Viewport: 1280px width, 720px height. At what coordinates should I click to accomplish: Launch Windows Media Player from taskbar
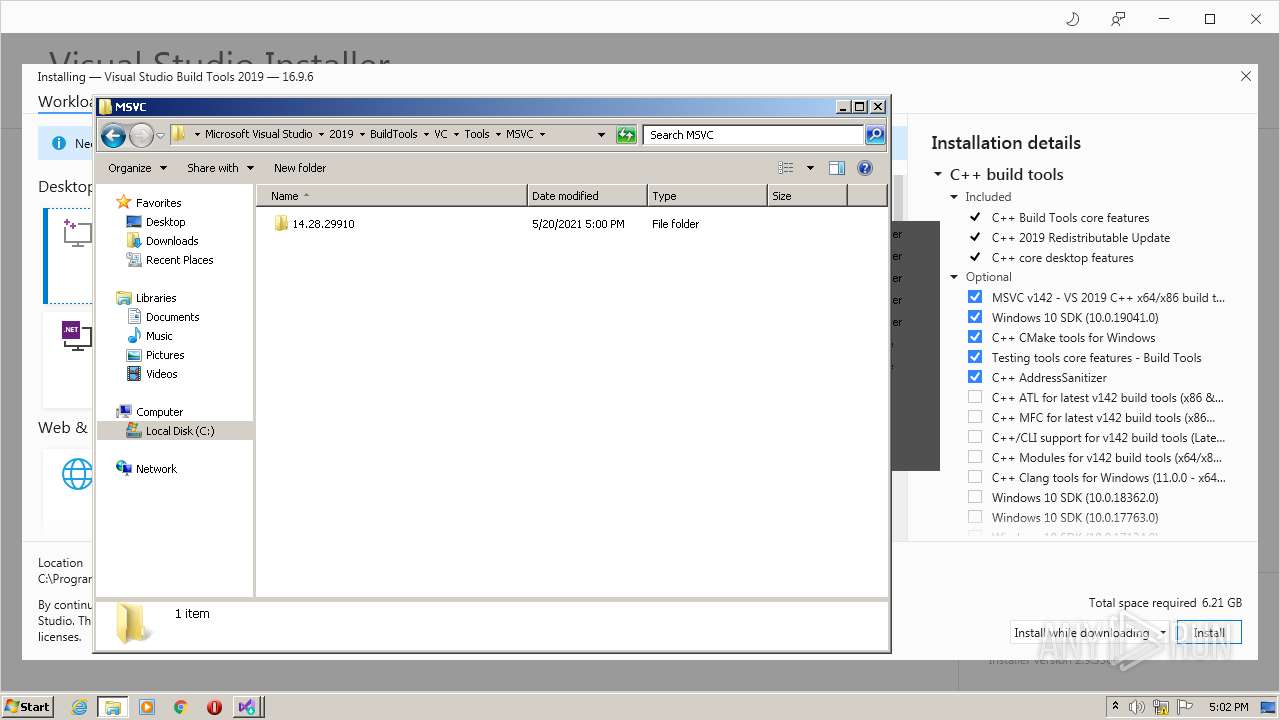(x=147, y=707)
